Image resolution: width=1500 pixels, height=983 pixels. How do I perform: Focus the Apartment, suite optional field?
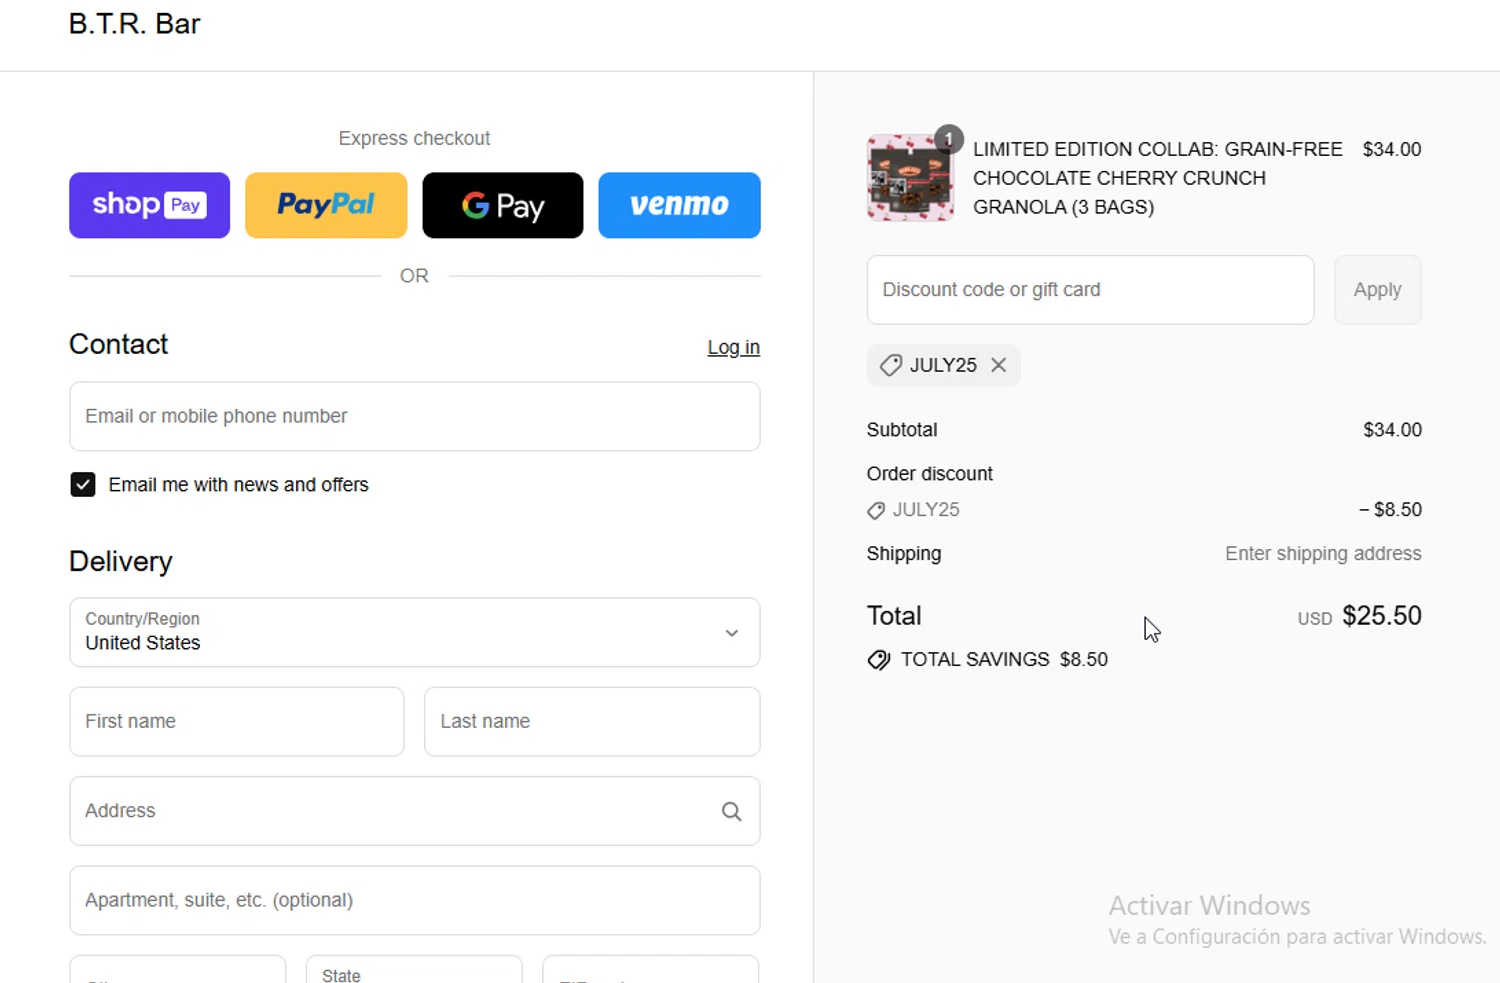pyautogui.click(x=414, y=900)
